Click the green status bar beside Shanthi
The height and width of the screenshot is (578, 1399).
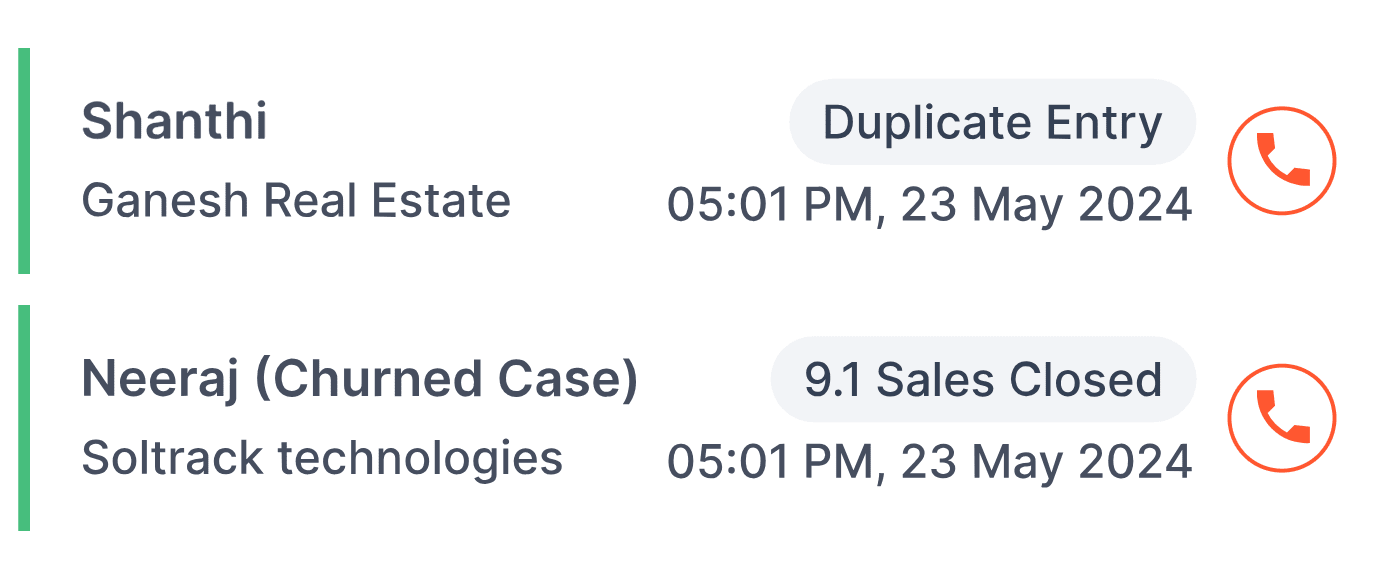click(x=24, y=161)
